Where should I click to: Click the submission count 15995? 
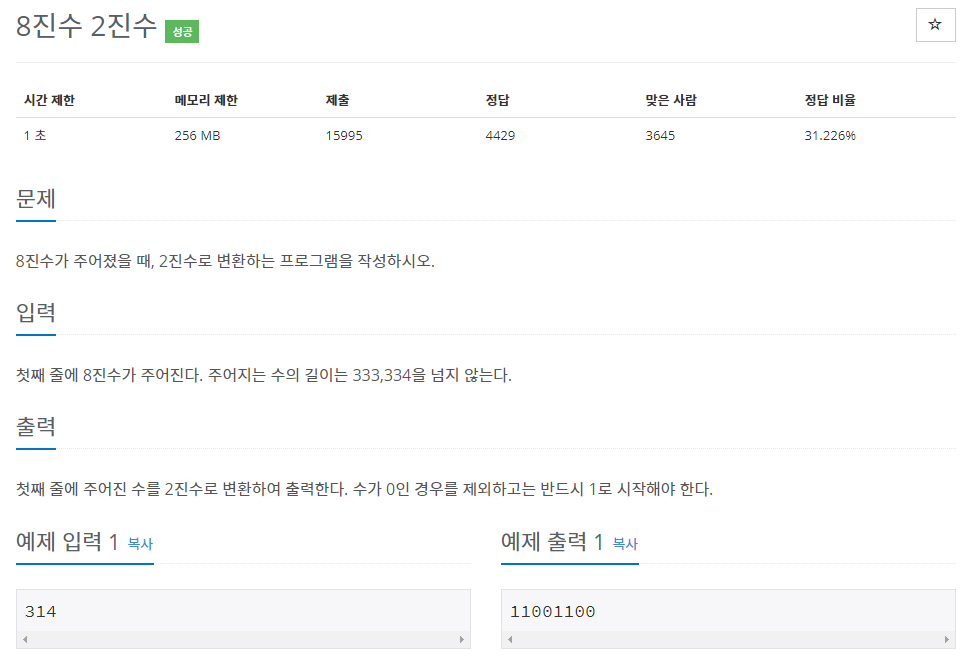(x=344, y=135)
